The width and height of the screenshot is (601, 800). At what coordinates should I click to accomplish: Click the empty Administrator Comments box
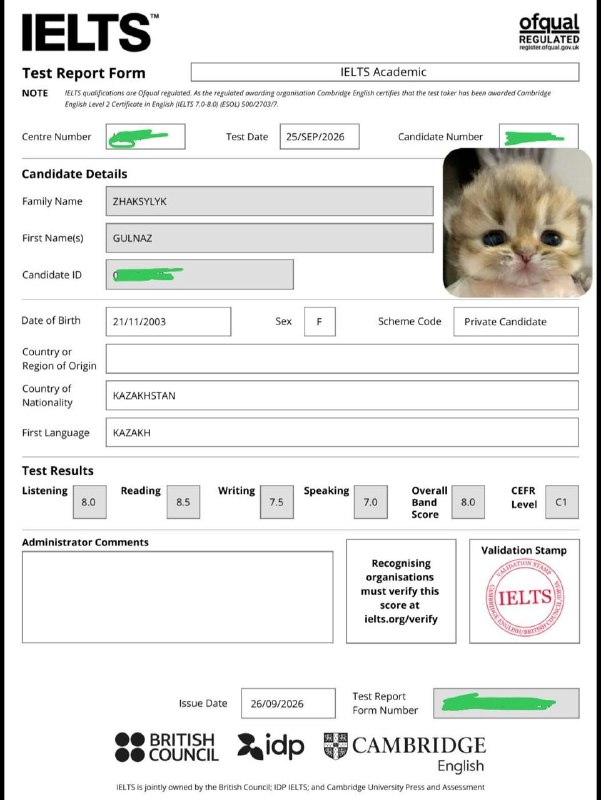[x=178, y=597]
